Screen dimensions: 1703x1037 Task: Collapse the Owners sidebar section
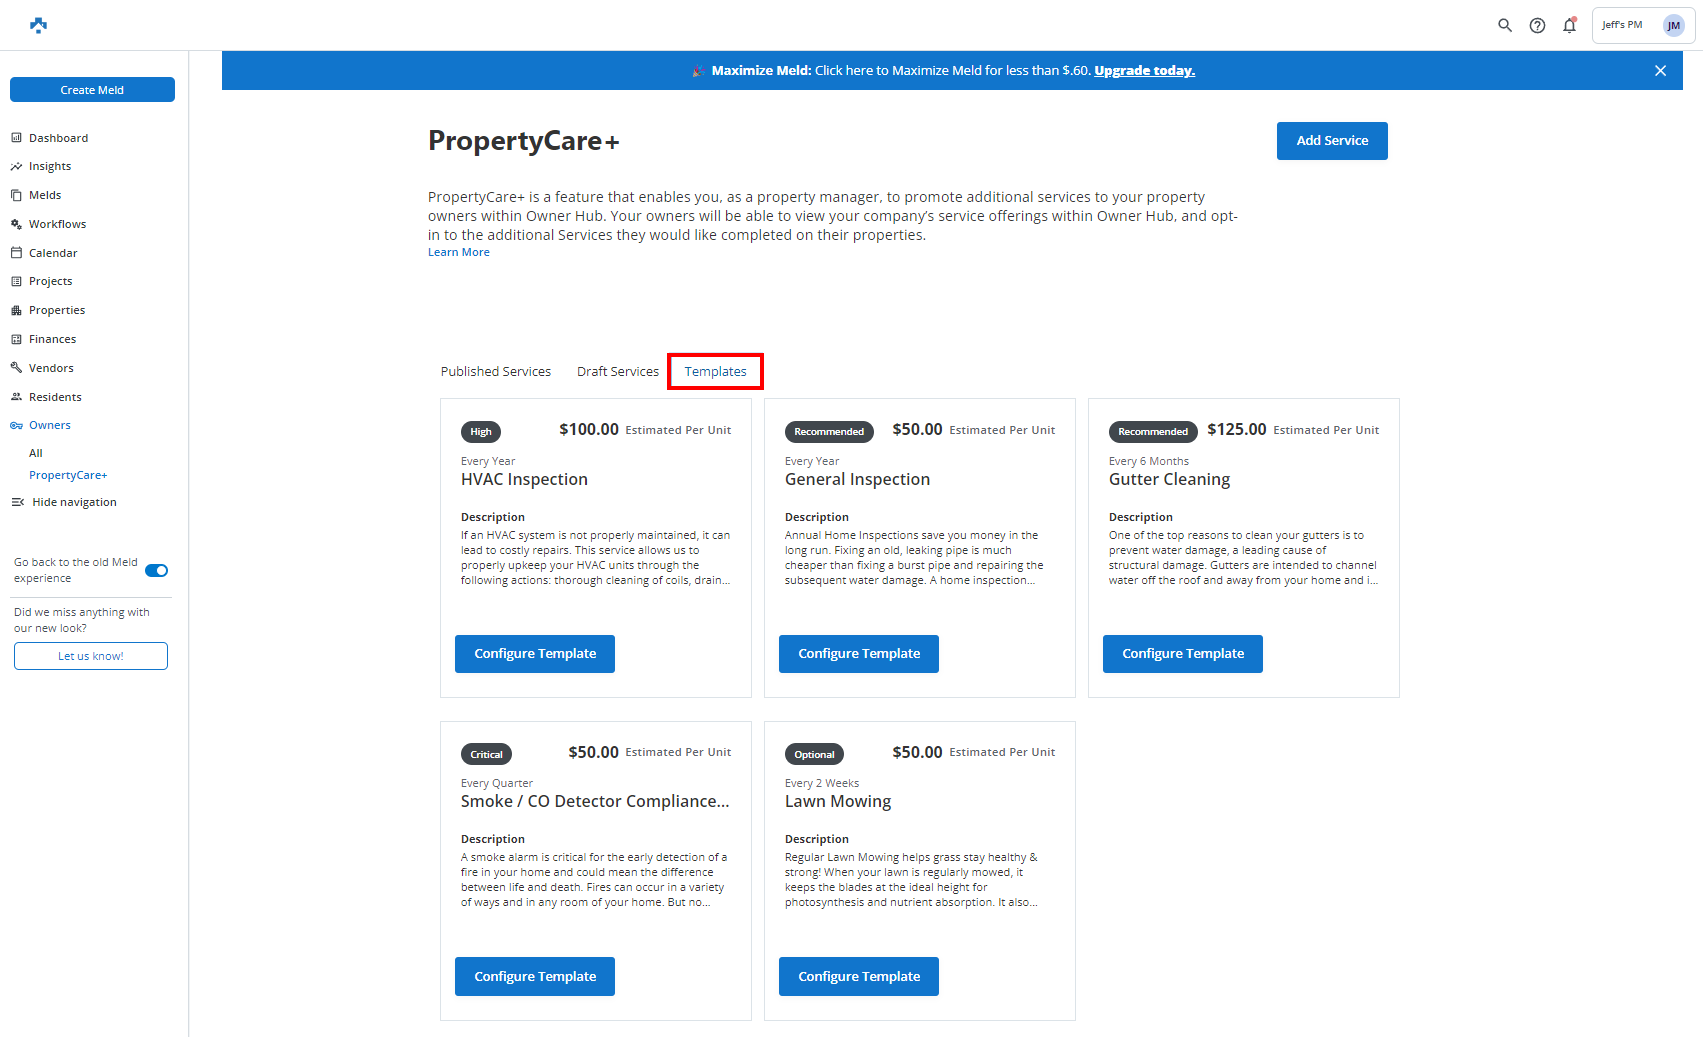(x=49, y=425)
